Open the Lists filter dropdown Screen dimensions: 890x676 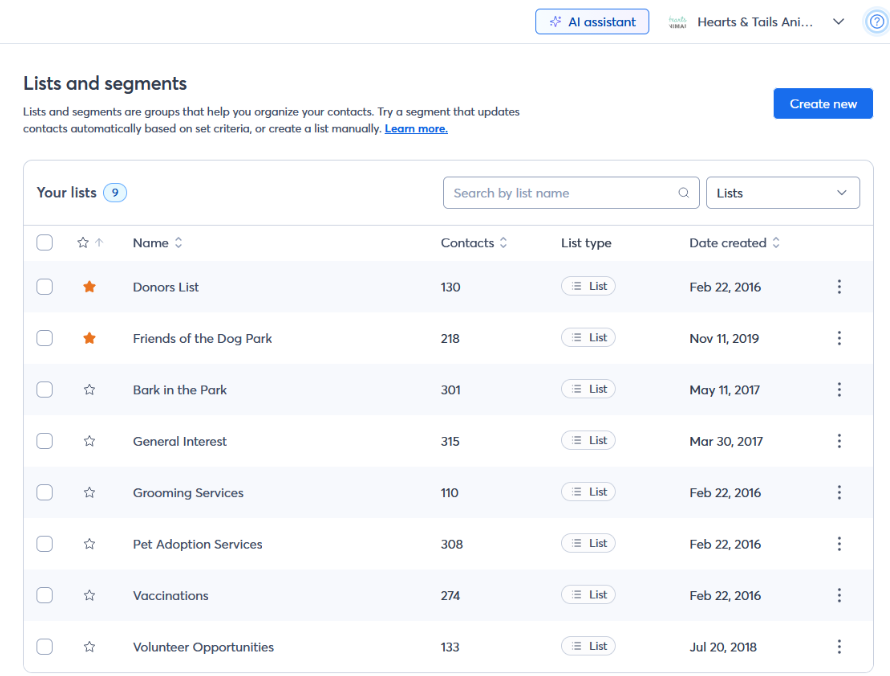coord(783,193)
